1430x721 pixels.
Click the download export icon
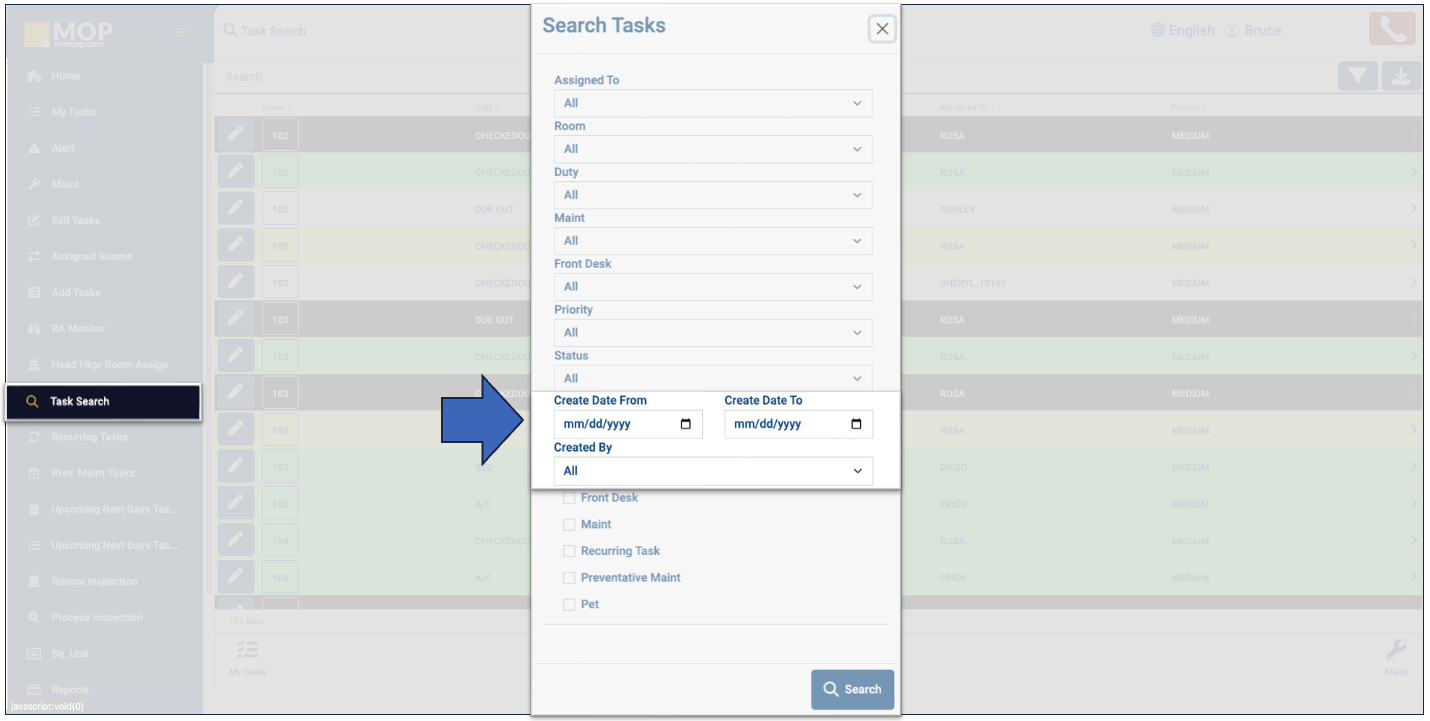point(1401,77)
